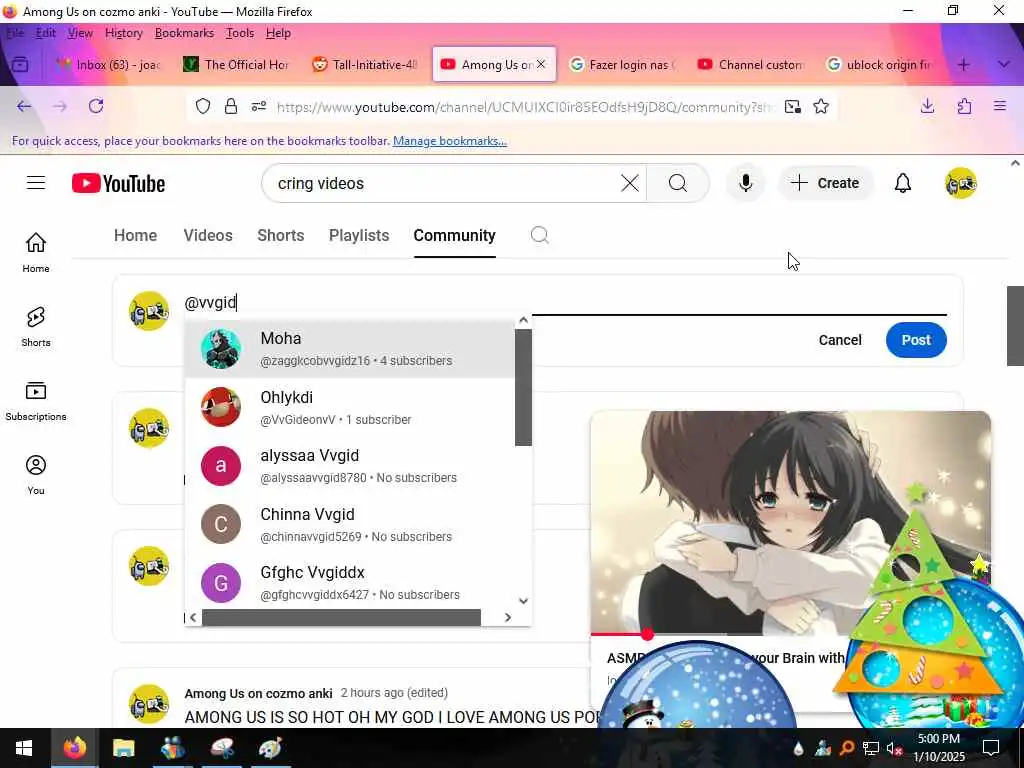1024x768 pixels.
Task: Click the video progress bar scrubber
Action: click(x=647, y=633)
